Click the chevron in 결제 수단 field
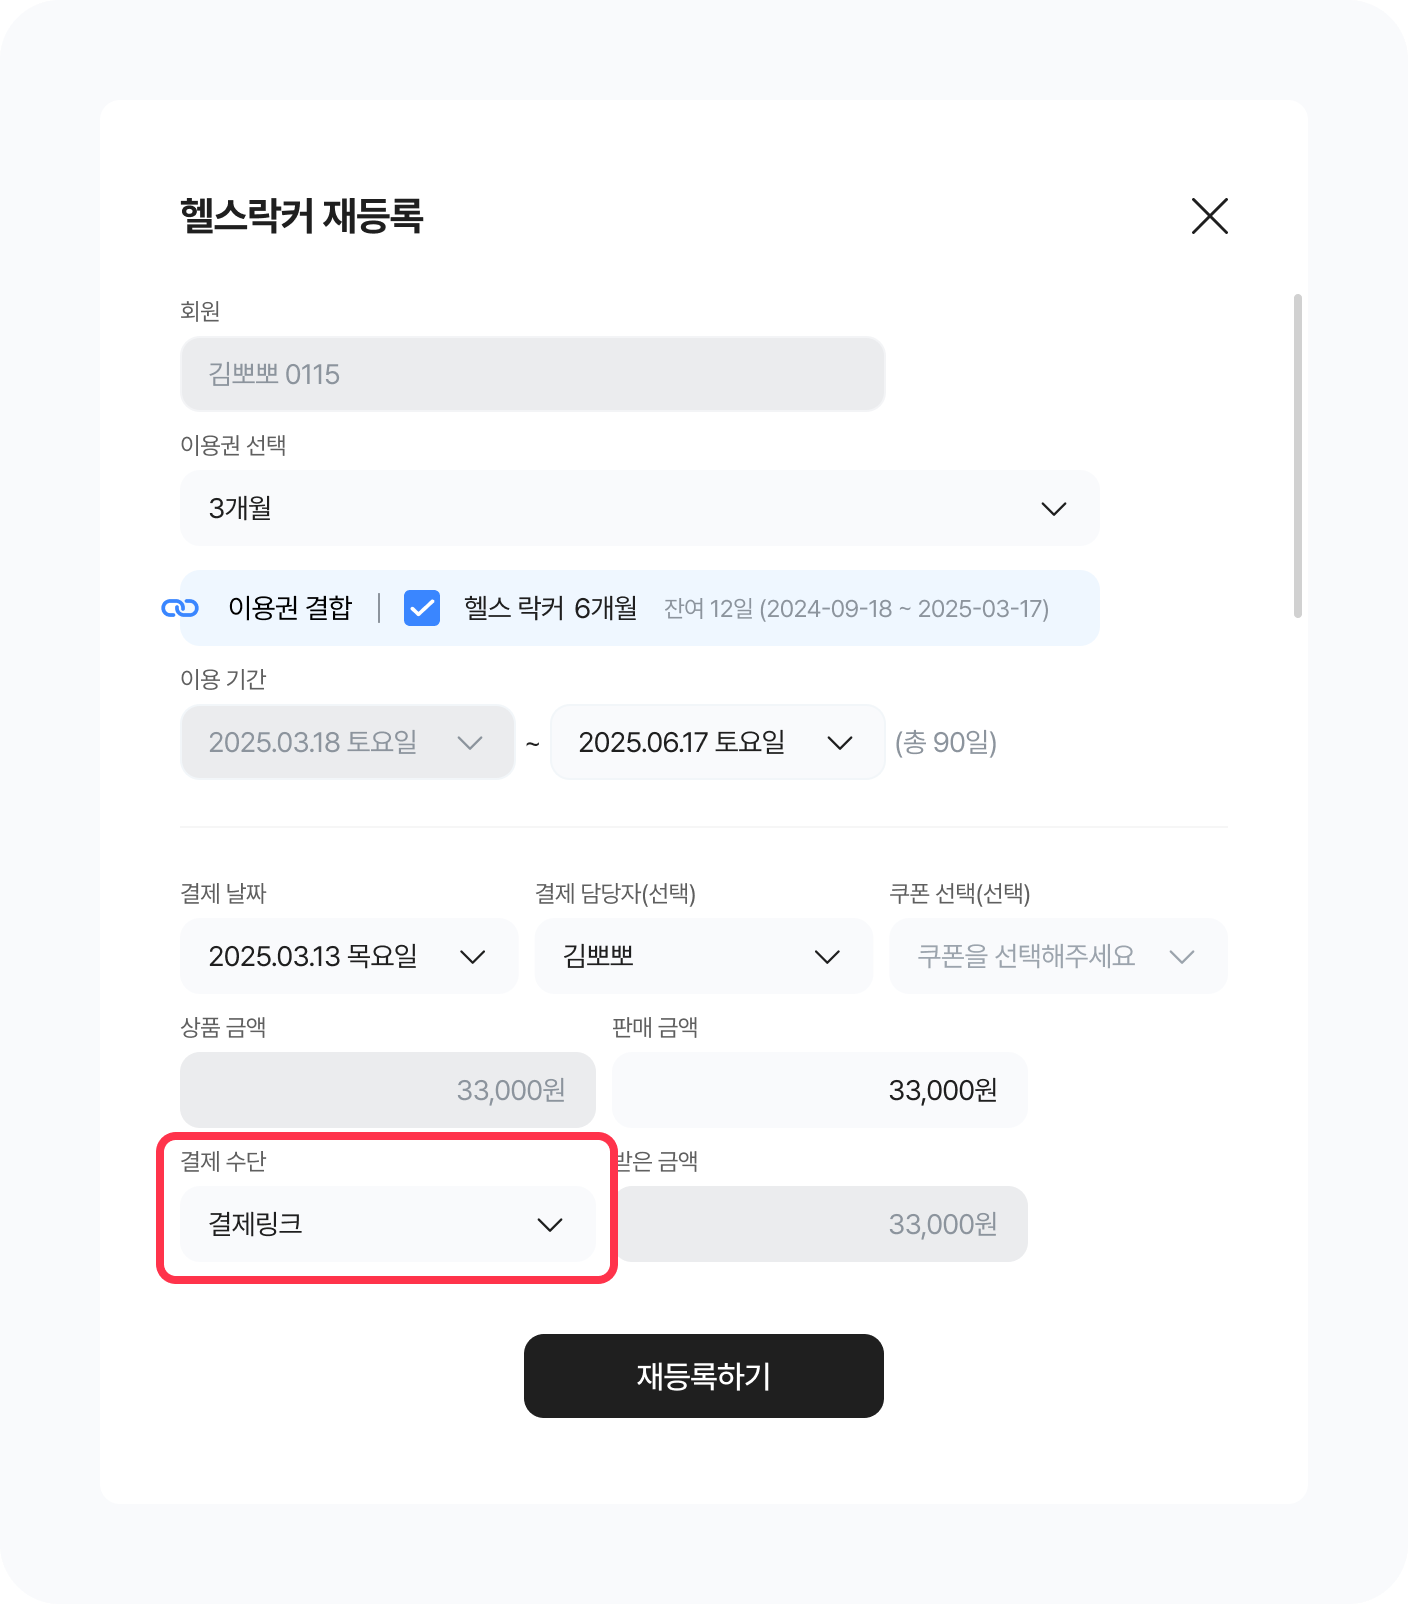Image resolution: width=1408 pixels, height=1604 pixels. pos(550,1225)
